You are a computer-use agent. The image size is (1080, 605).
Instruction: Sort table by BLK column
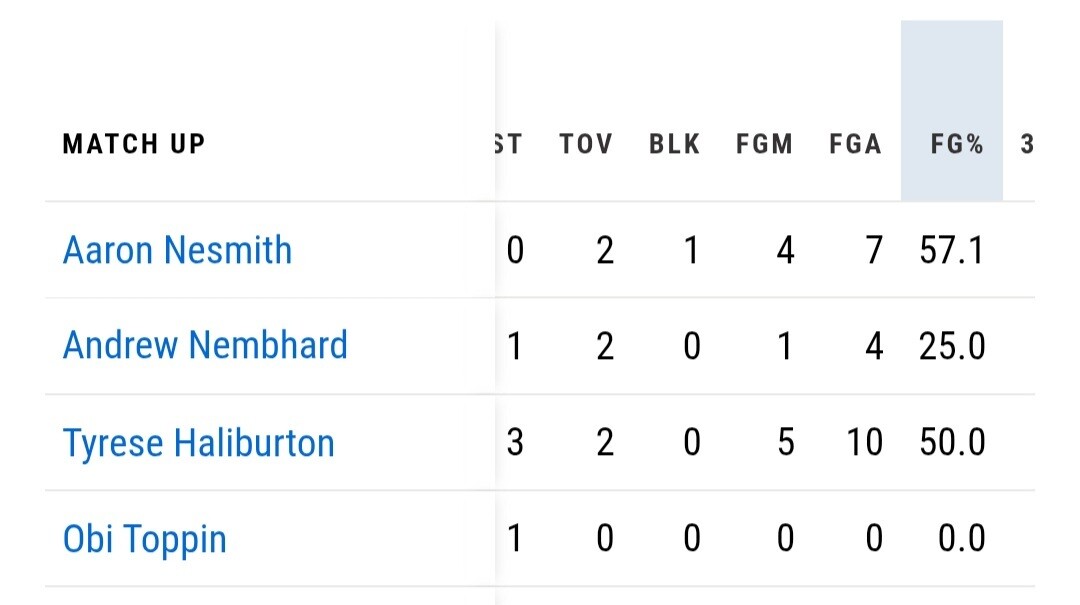[674, 144]
